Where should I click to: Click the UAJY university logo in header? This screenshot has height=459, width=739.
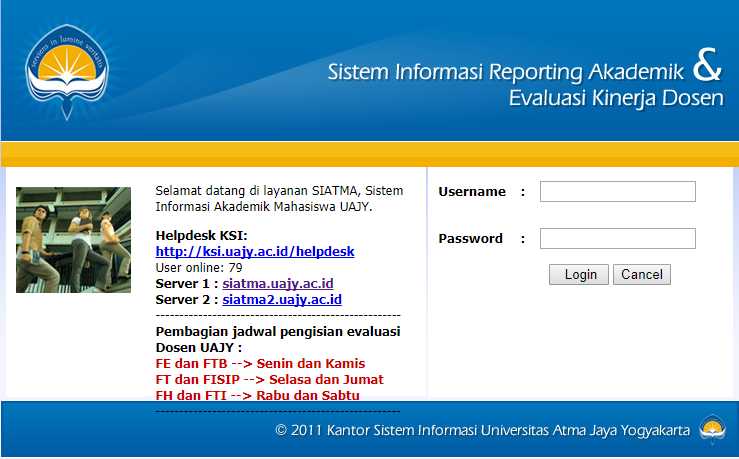point(65,71)
